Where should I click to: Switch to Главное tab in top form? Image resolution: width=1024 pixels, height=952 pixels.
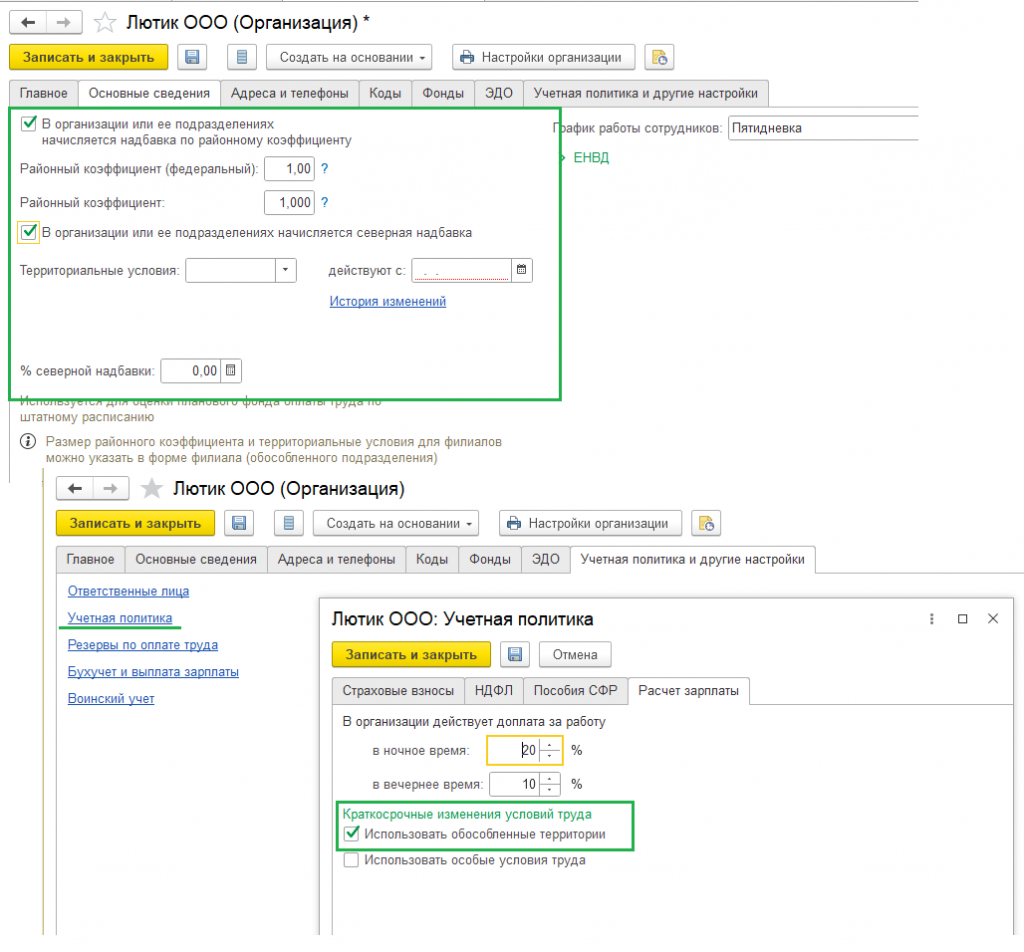pos(44,93)
